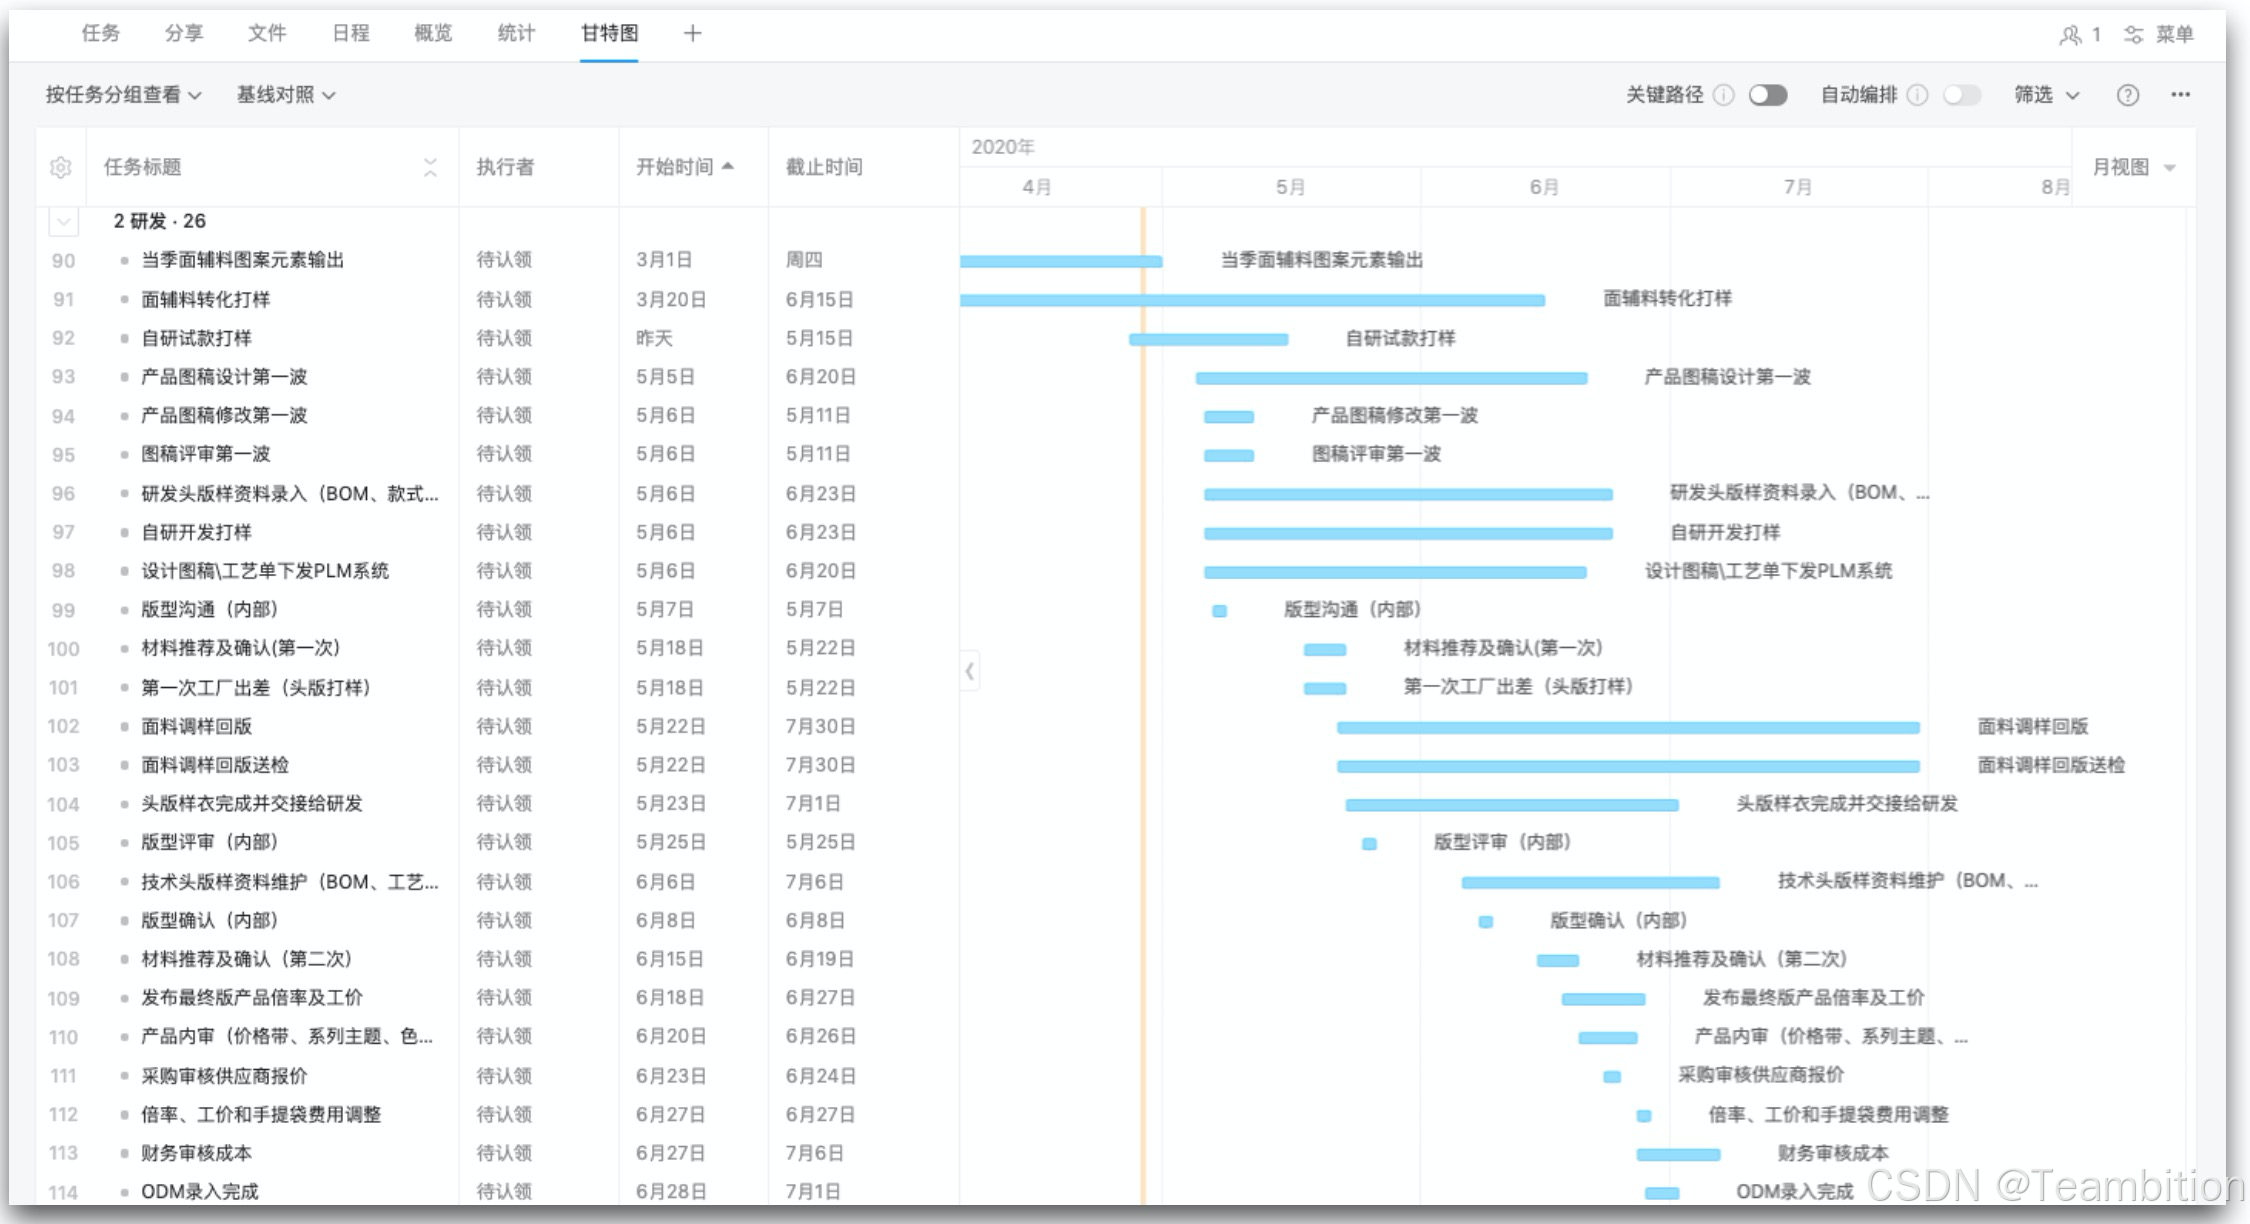Screen dimensions: 2250x1224
Task: Collapse the task panel with left arrow handle
Action: point(969,671)
